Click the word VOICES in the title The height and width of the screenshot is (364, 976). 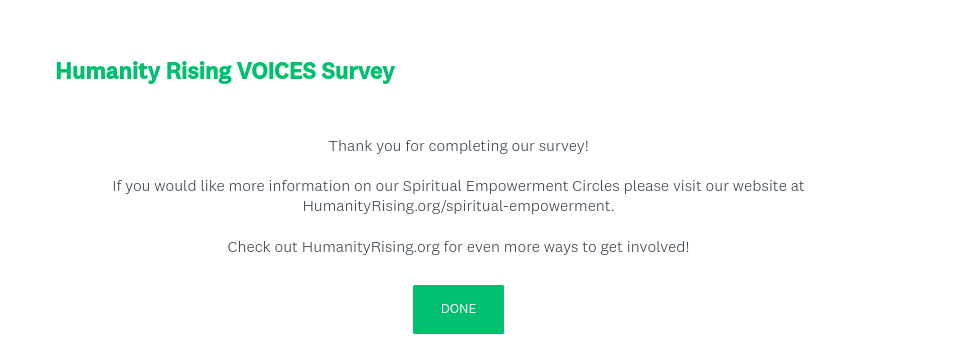click(x=276, y=71)
